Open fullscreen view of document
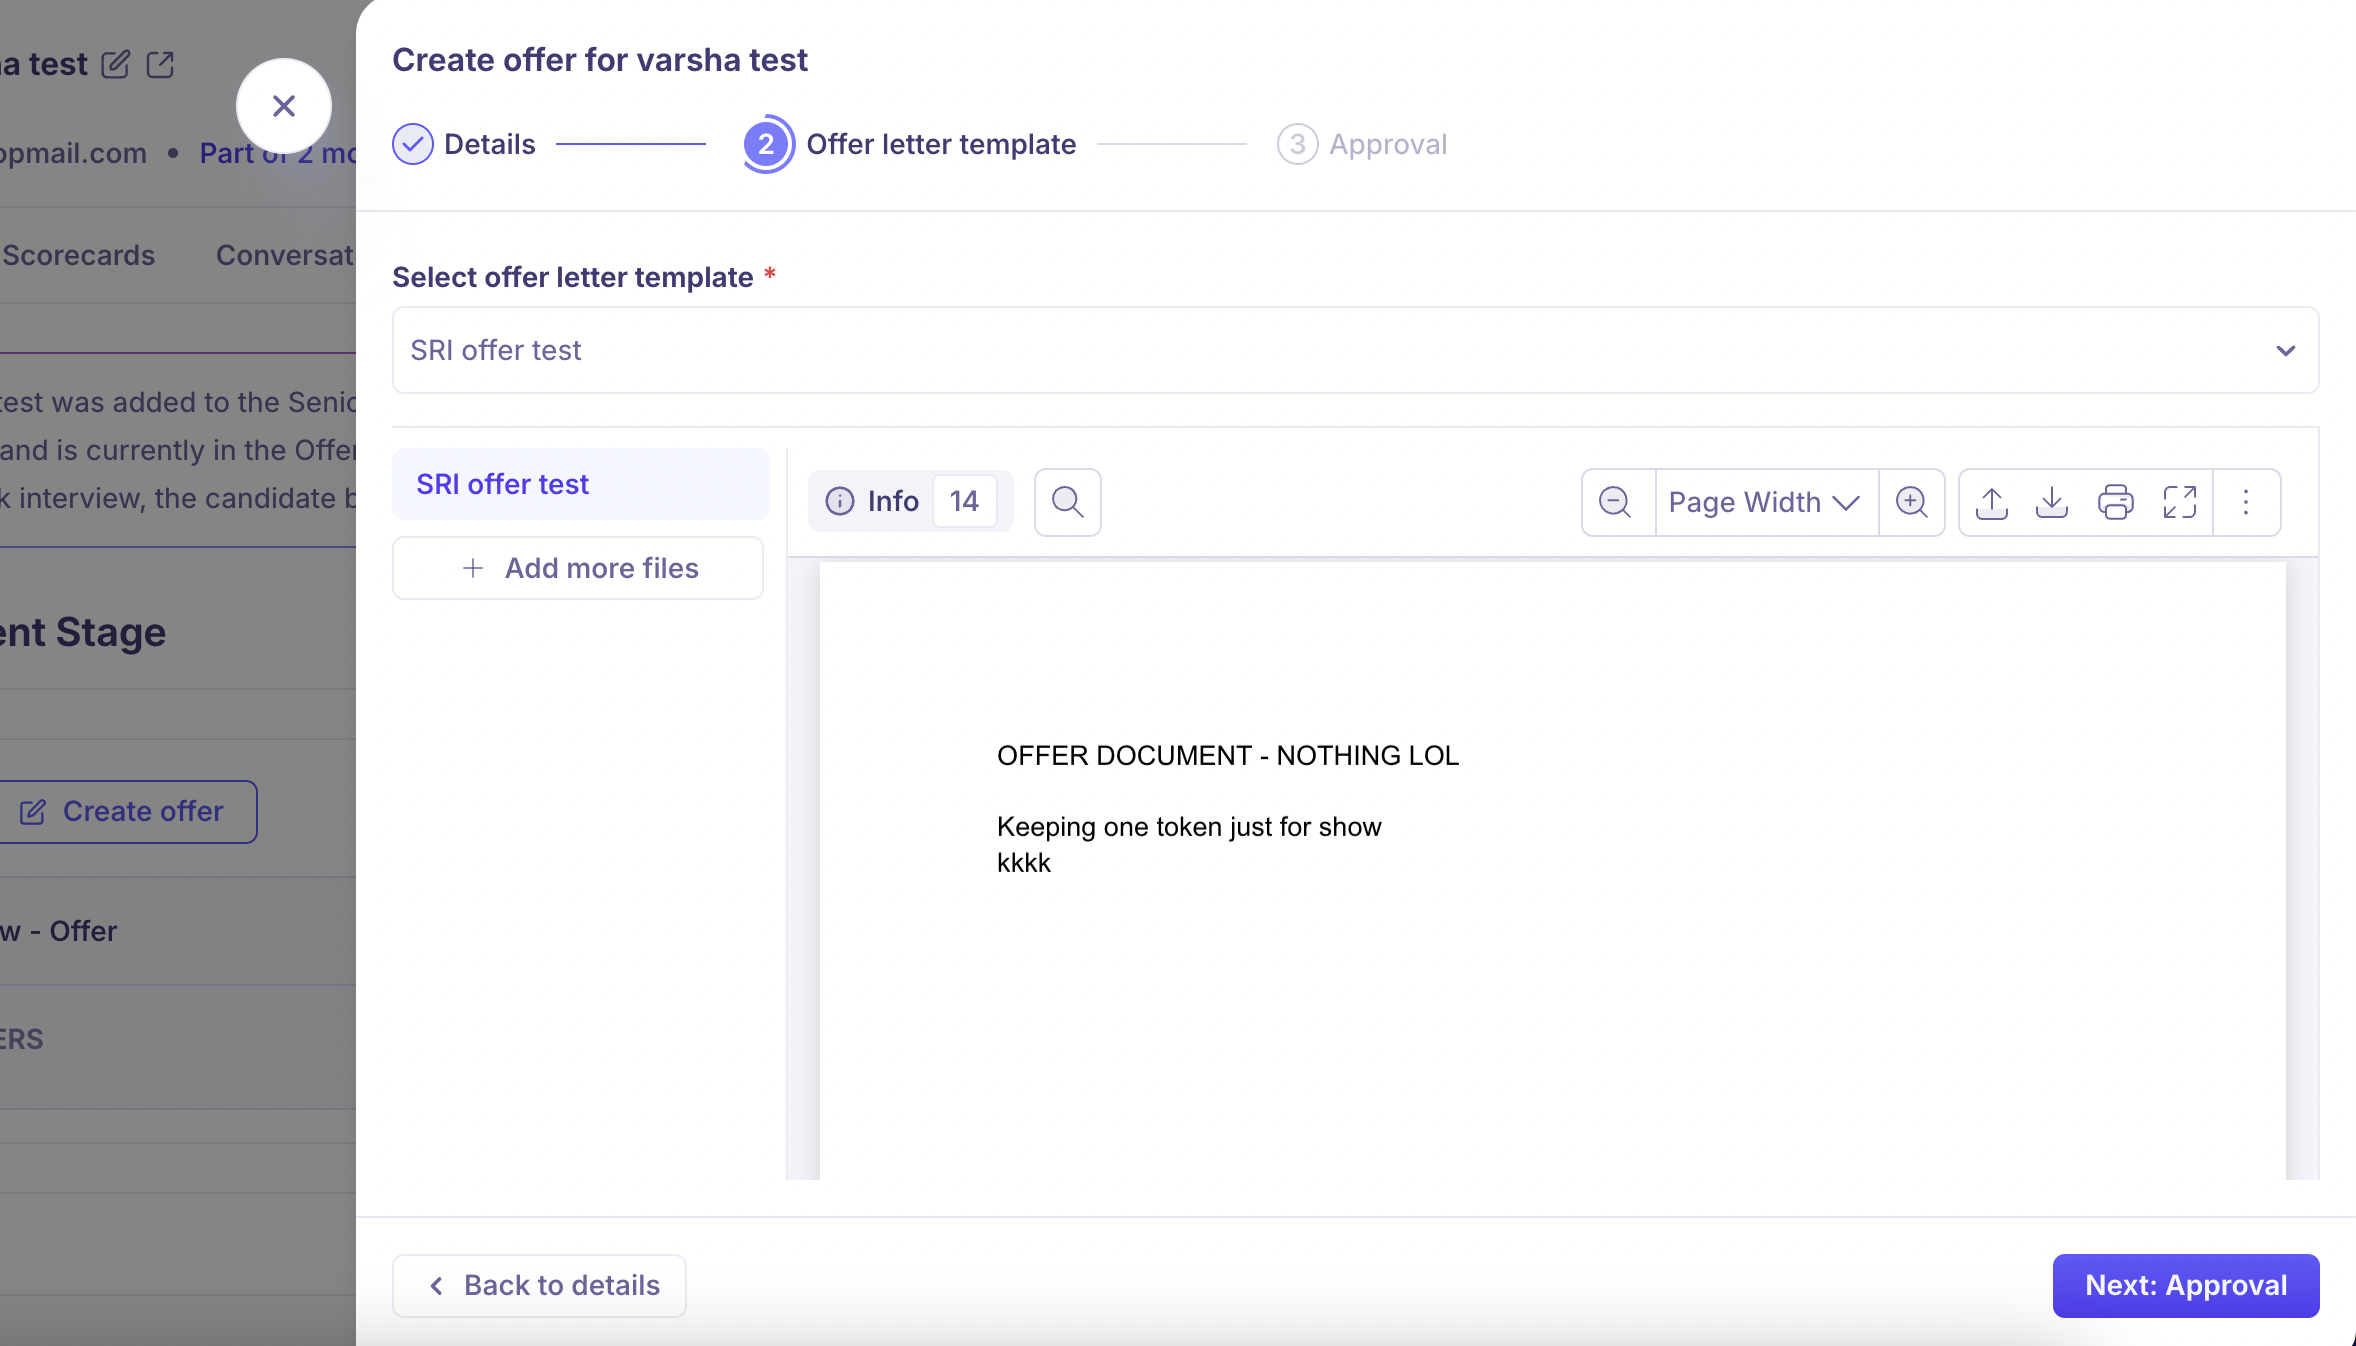Viewport: 2356px width, 1346px height. (x=2179, y=502)
